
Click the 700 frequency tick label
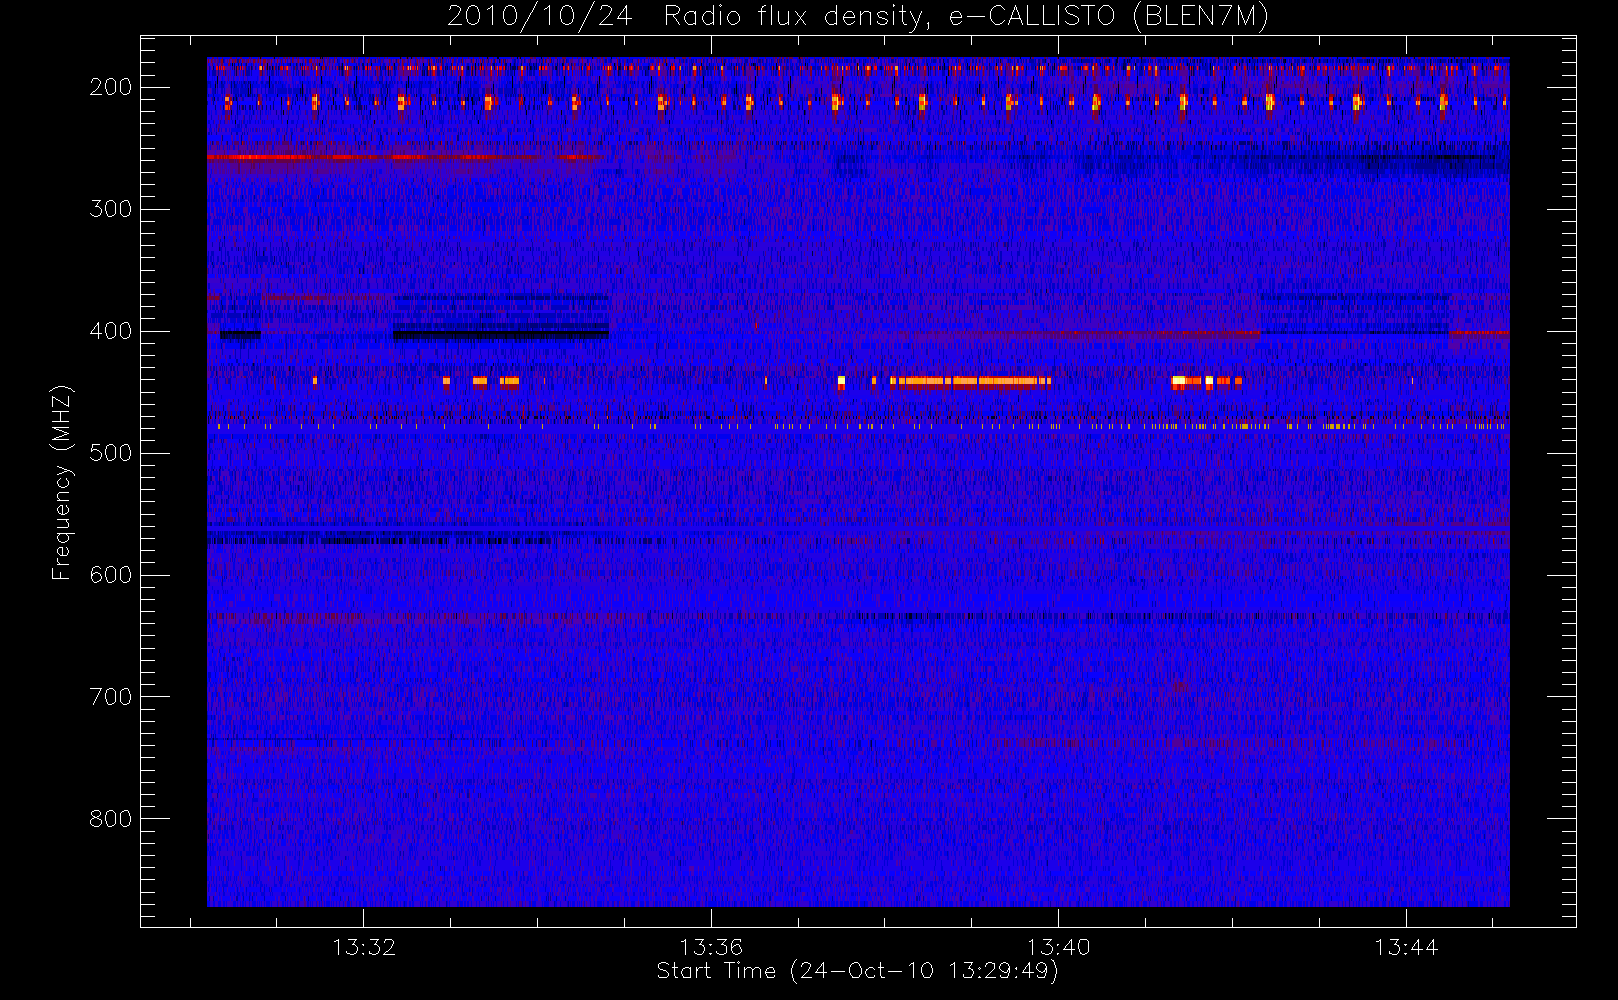coord(111,697)
